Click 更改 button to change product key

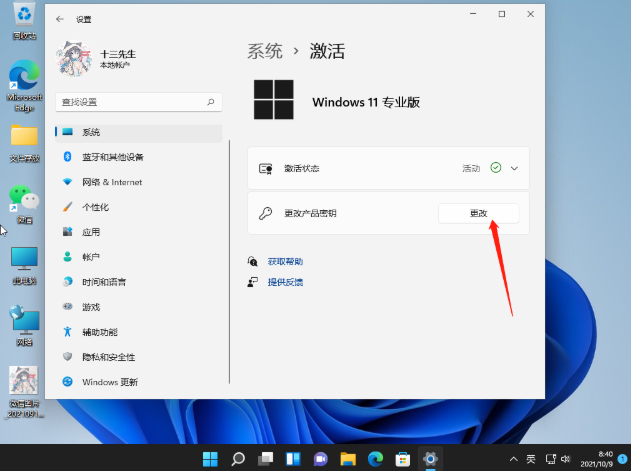tap(478, 214)
